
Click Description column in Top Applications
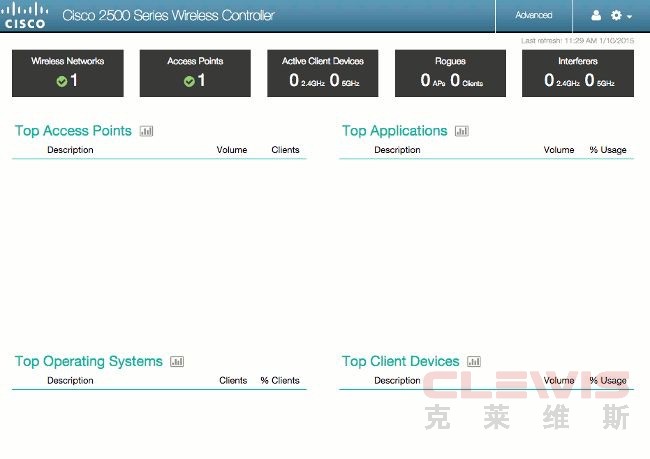397,150
